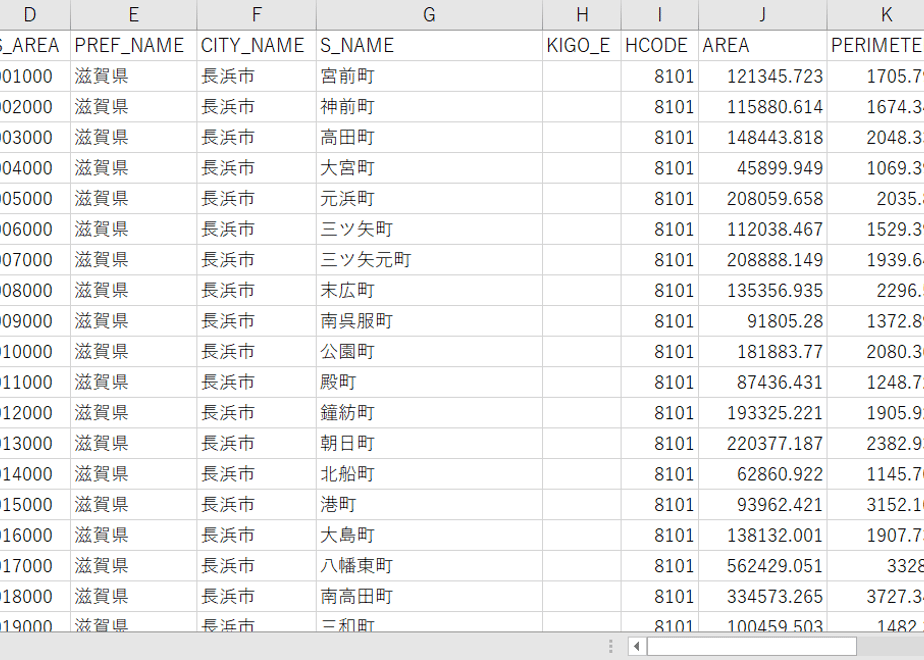The width and height of the screenshot is (924, 660).
Task: Click 滋賀県 in the 南高田町 row
Action: [x=134, y=597]
